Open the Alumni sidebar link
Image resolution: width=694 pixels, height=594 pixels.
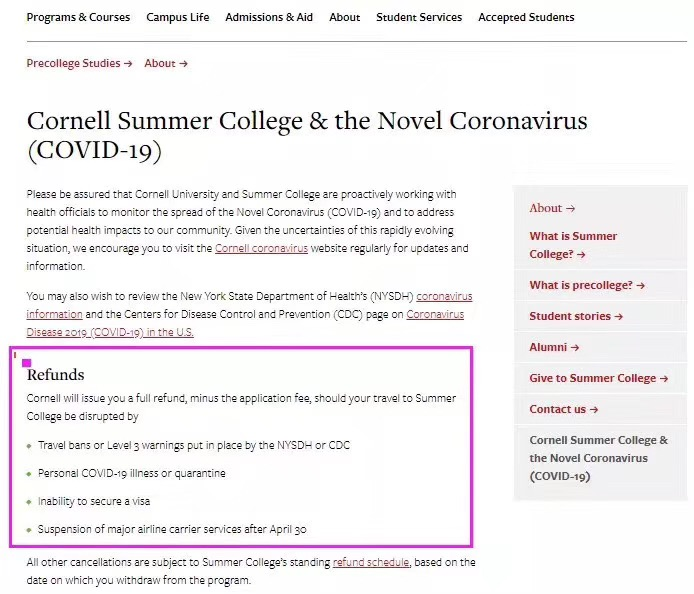point(554,347)
